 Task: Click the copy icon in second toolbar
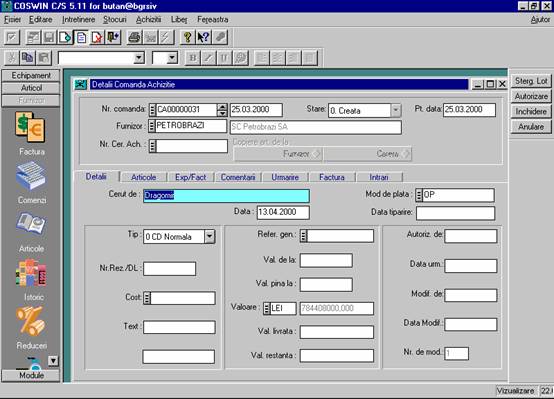coord(28,58)
